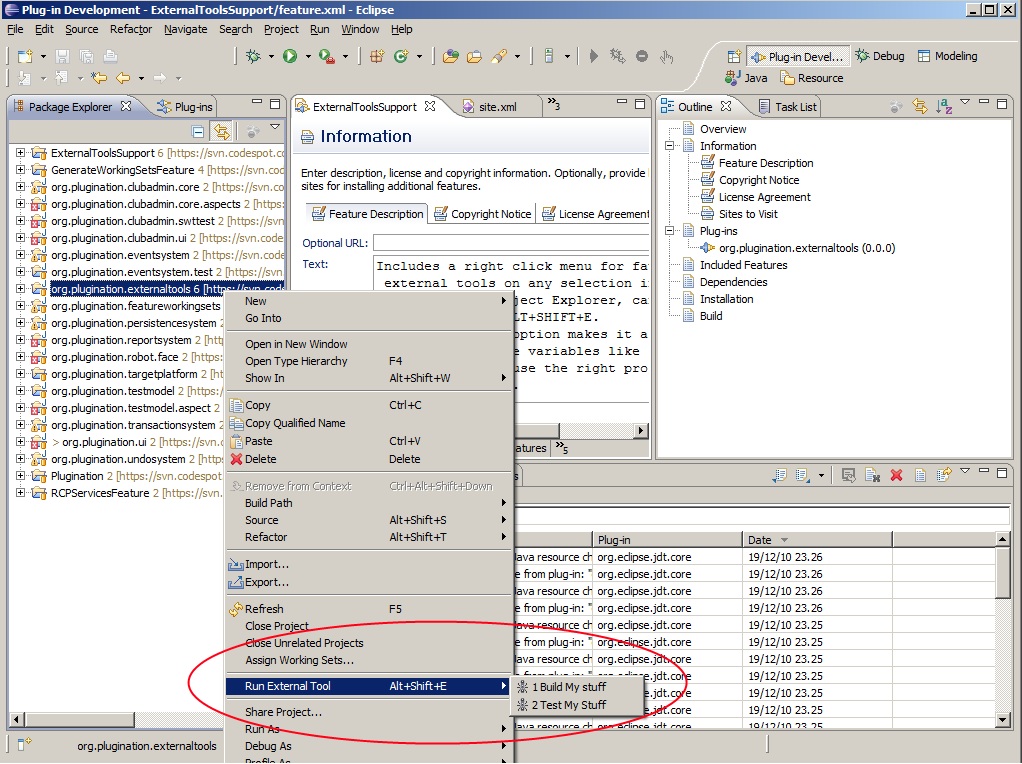The height and width of the screenshot is (764, 1022).
Task: Expand the org.plugination.clubadmin.core project
Action: pyautogui.click(x=21, y=186)
